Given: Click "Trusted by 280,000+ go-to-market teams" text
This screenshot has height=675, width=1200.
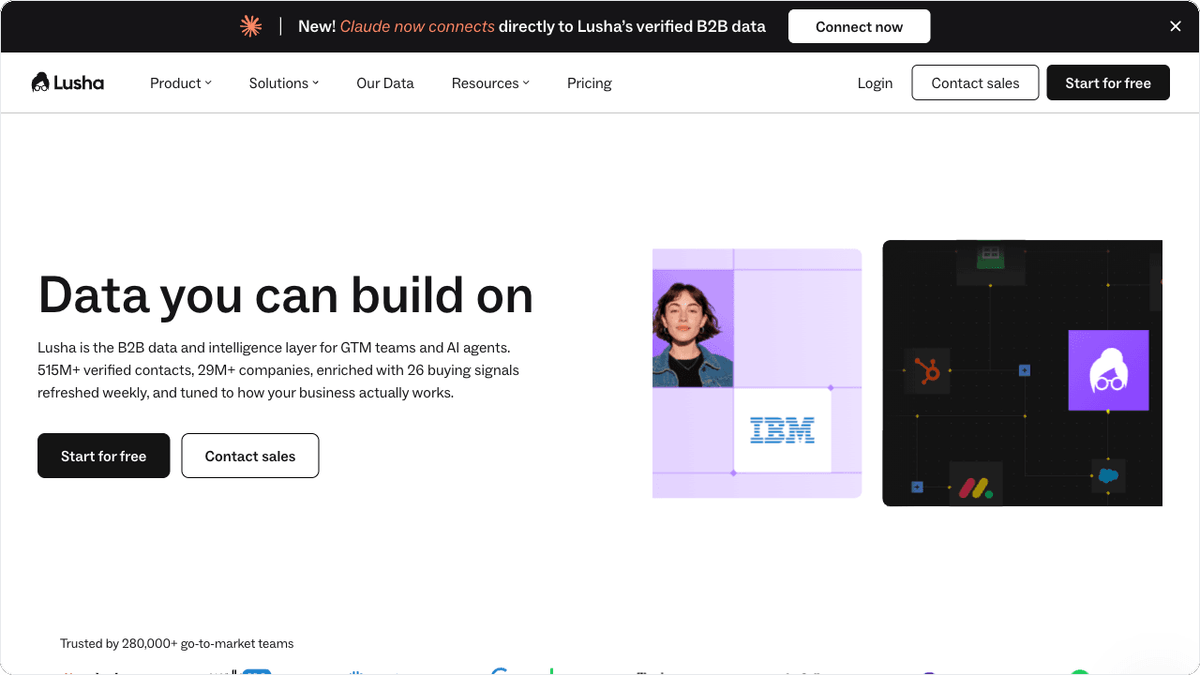Looking at the screenshot, I should tap(177, 643).
